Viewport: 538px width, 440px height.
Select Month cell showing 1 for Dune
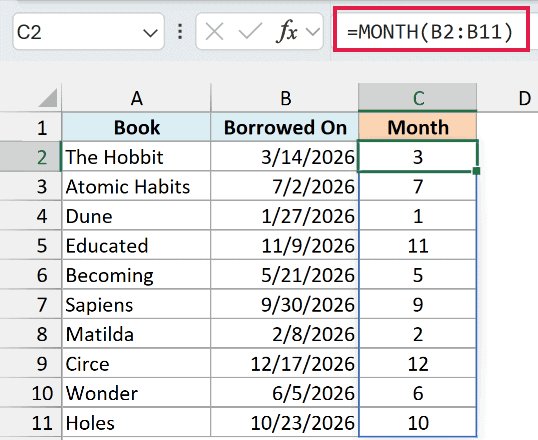coord(418,216)
